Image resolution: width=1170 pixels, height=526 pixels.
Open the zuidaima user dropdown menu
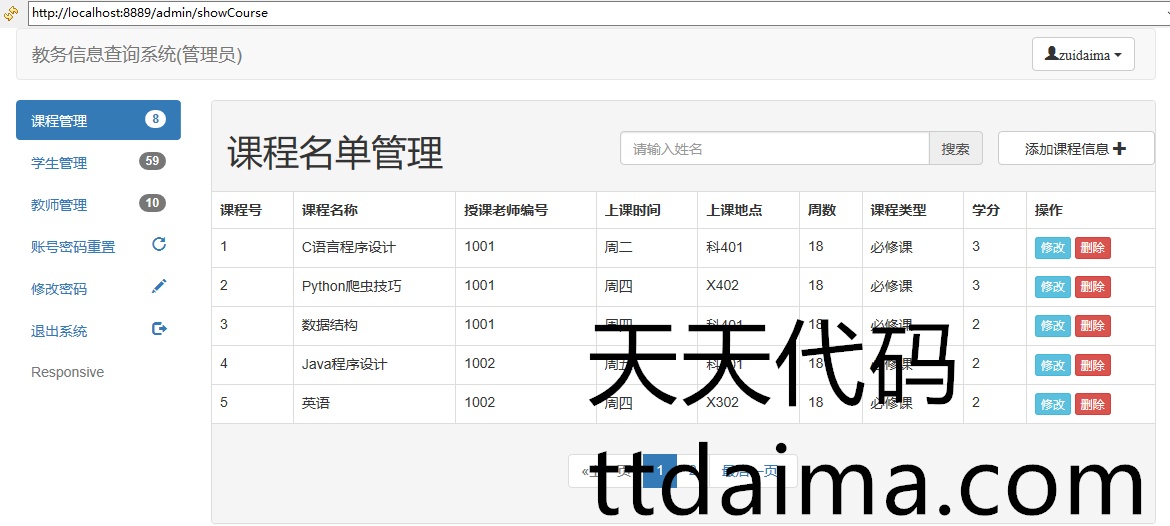(x=1083, y=55)
